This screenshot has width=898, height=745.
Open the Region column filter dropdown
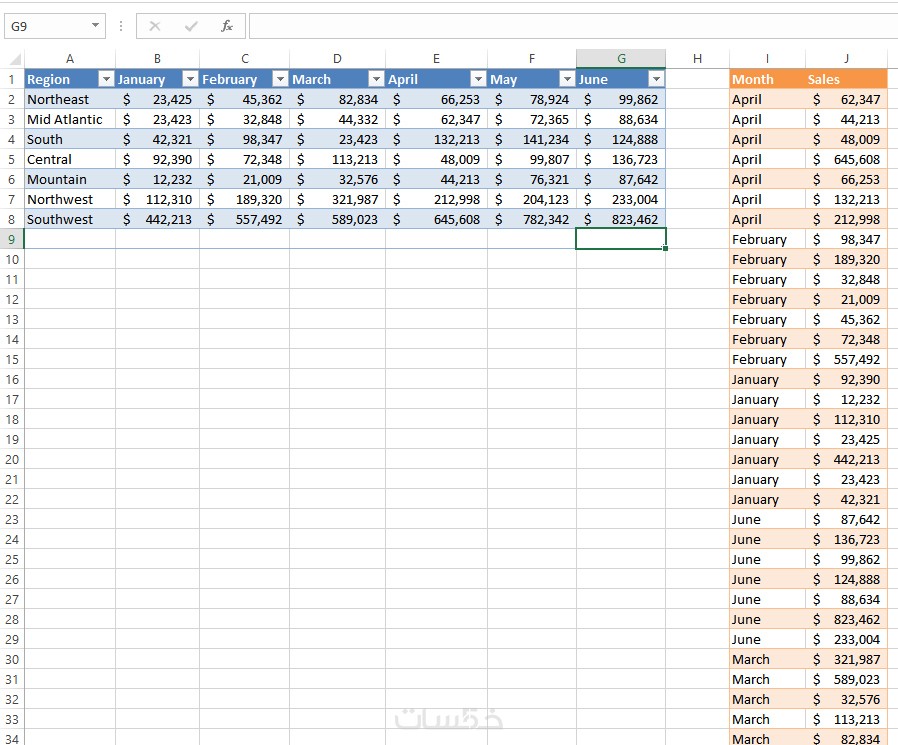106,79
